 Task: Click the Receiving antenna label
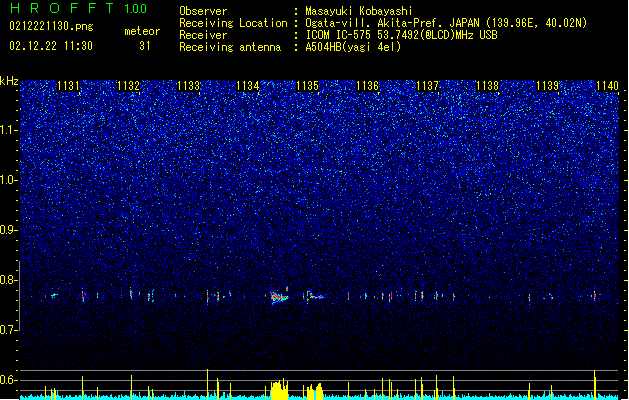click(230, 47)
